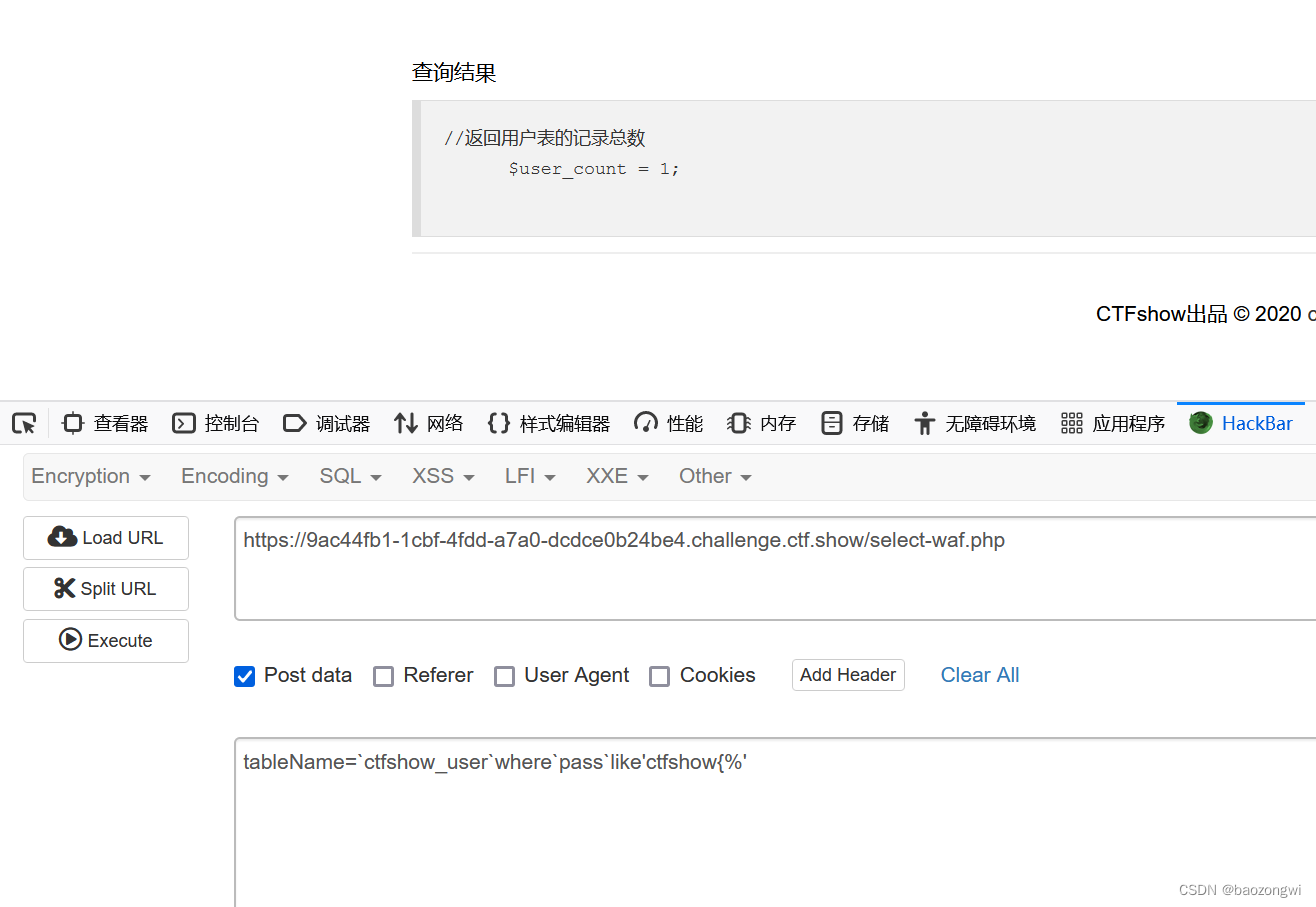Click the Clear All link
This screenshot has height=907, width=1316.
(x=979, y=676)
